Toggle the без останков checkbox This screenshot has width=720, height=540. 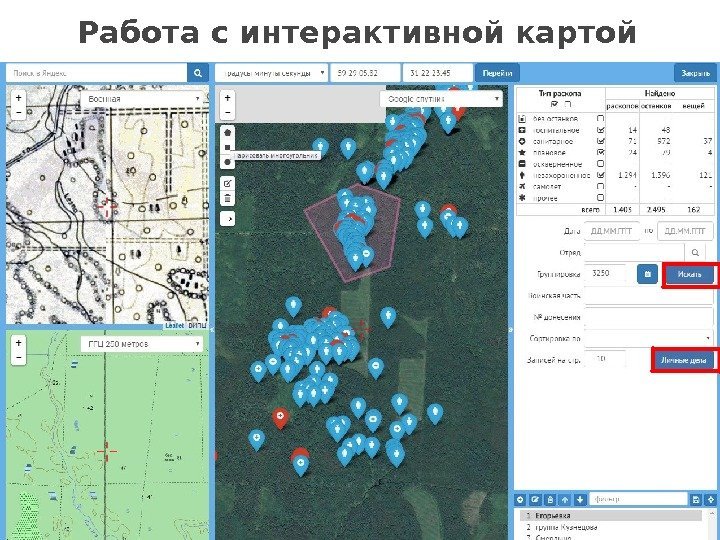click(600, 118)
